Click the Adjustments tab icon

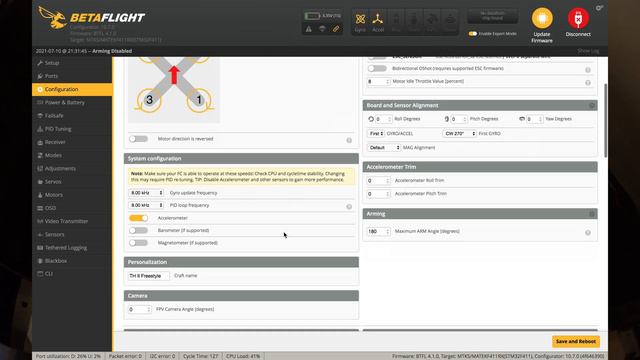point(40,168)
